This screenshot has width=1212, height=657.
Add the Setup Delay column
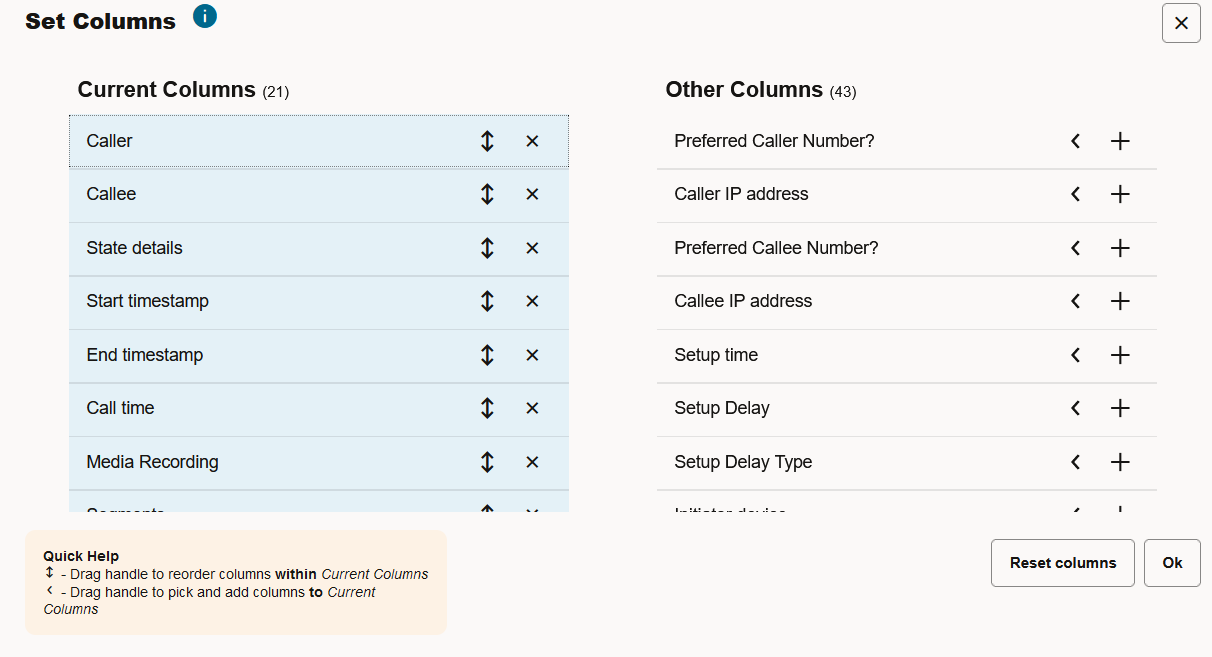(x=1120, y=408)
